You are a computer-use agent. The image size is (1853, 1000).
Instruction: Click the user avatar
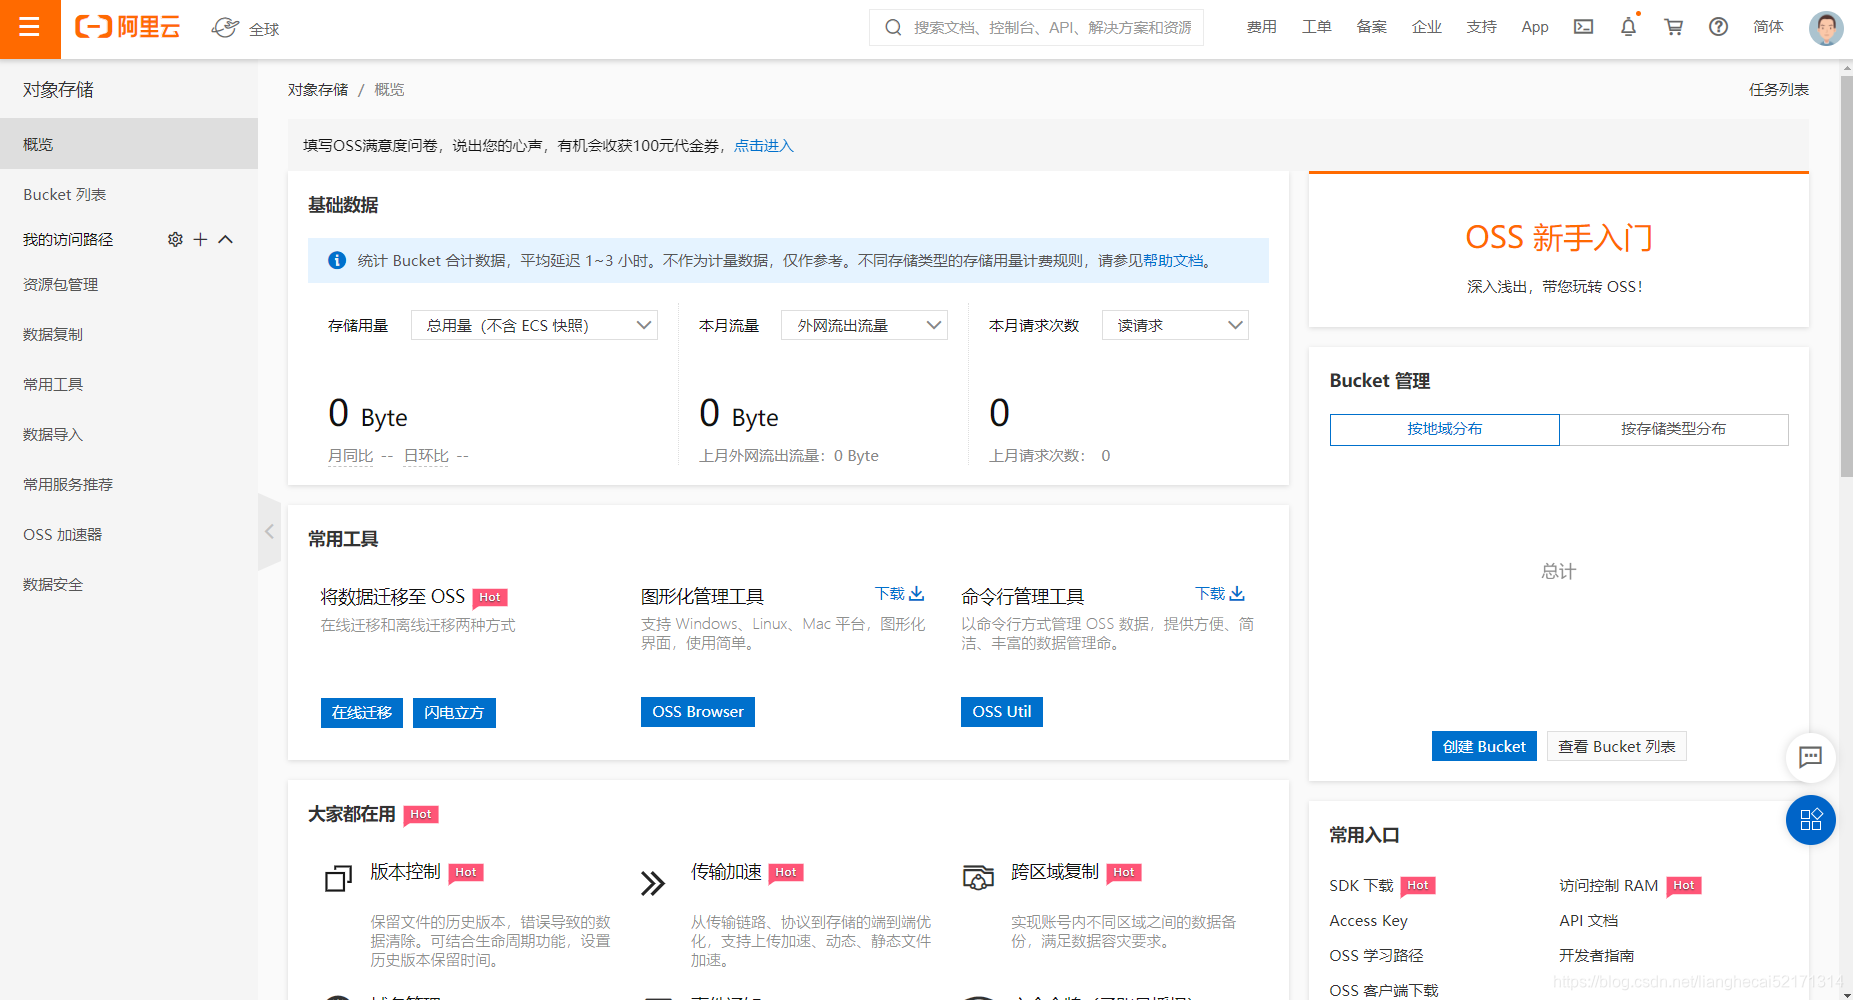pyautogui.click(x=1826, y=28)
